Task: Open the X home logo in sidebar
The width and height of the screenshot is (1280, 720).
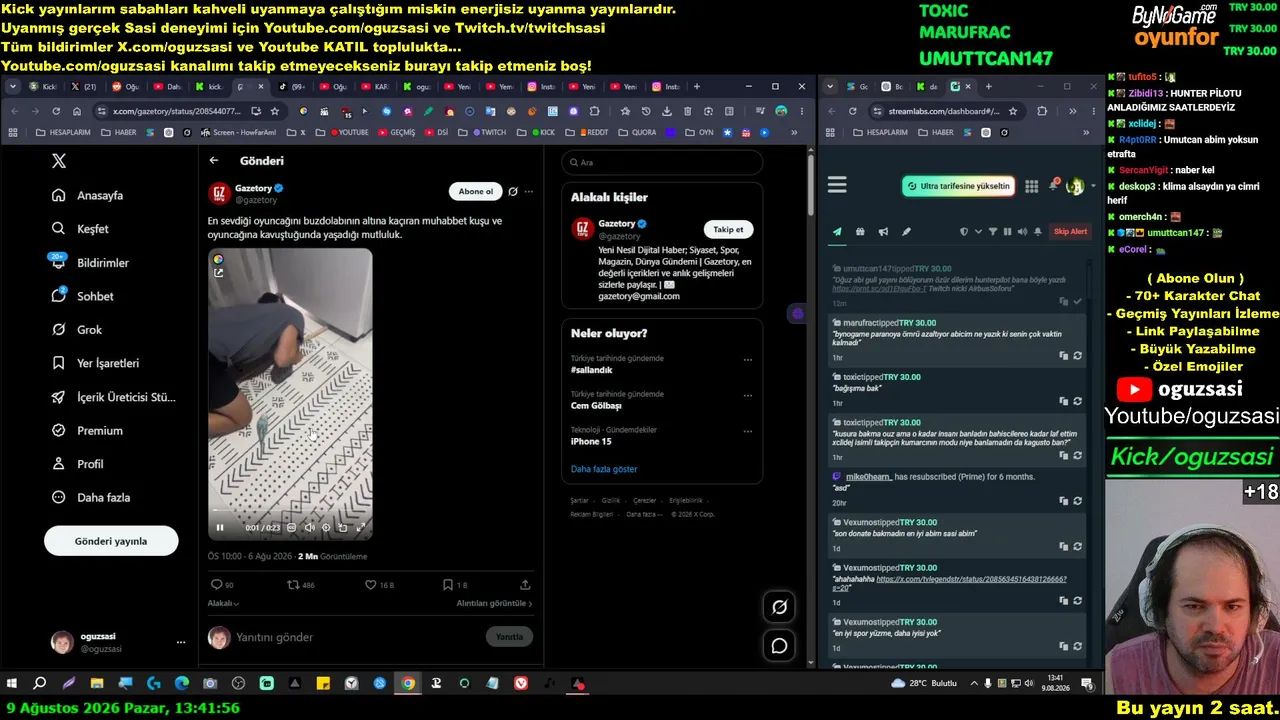Action: [59, 161]
